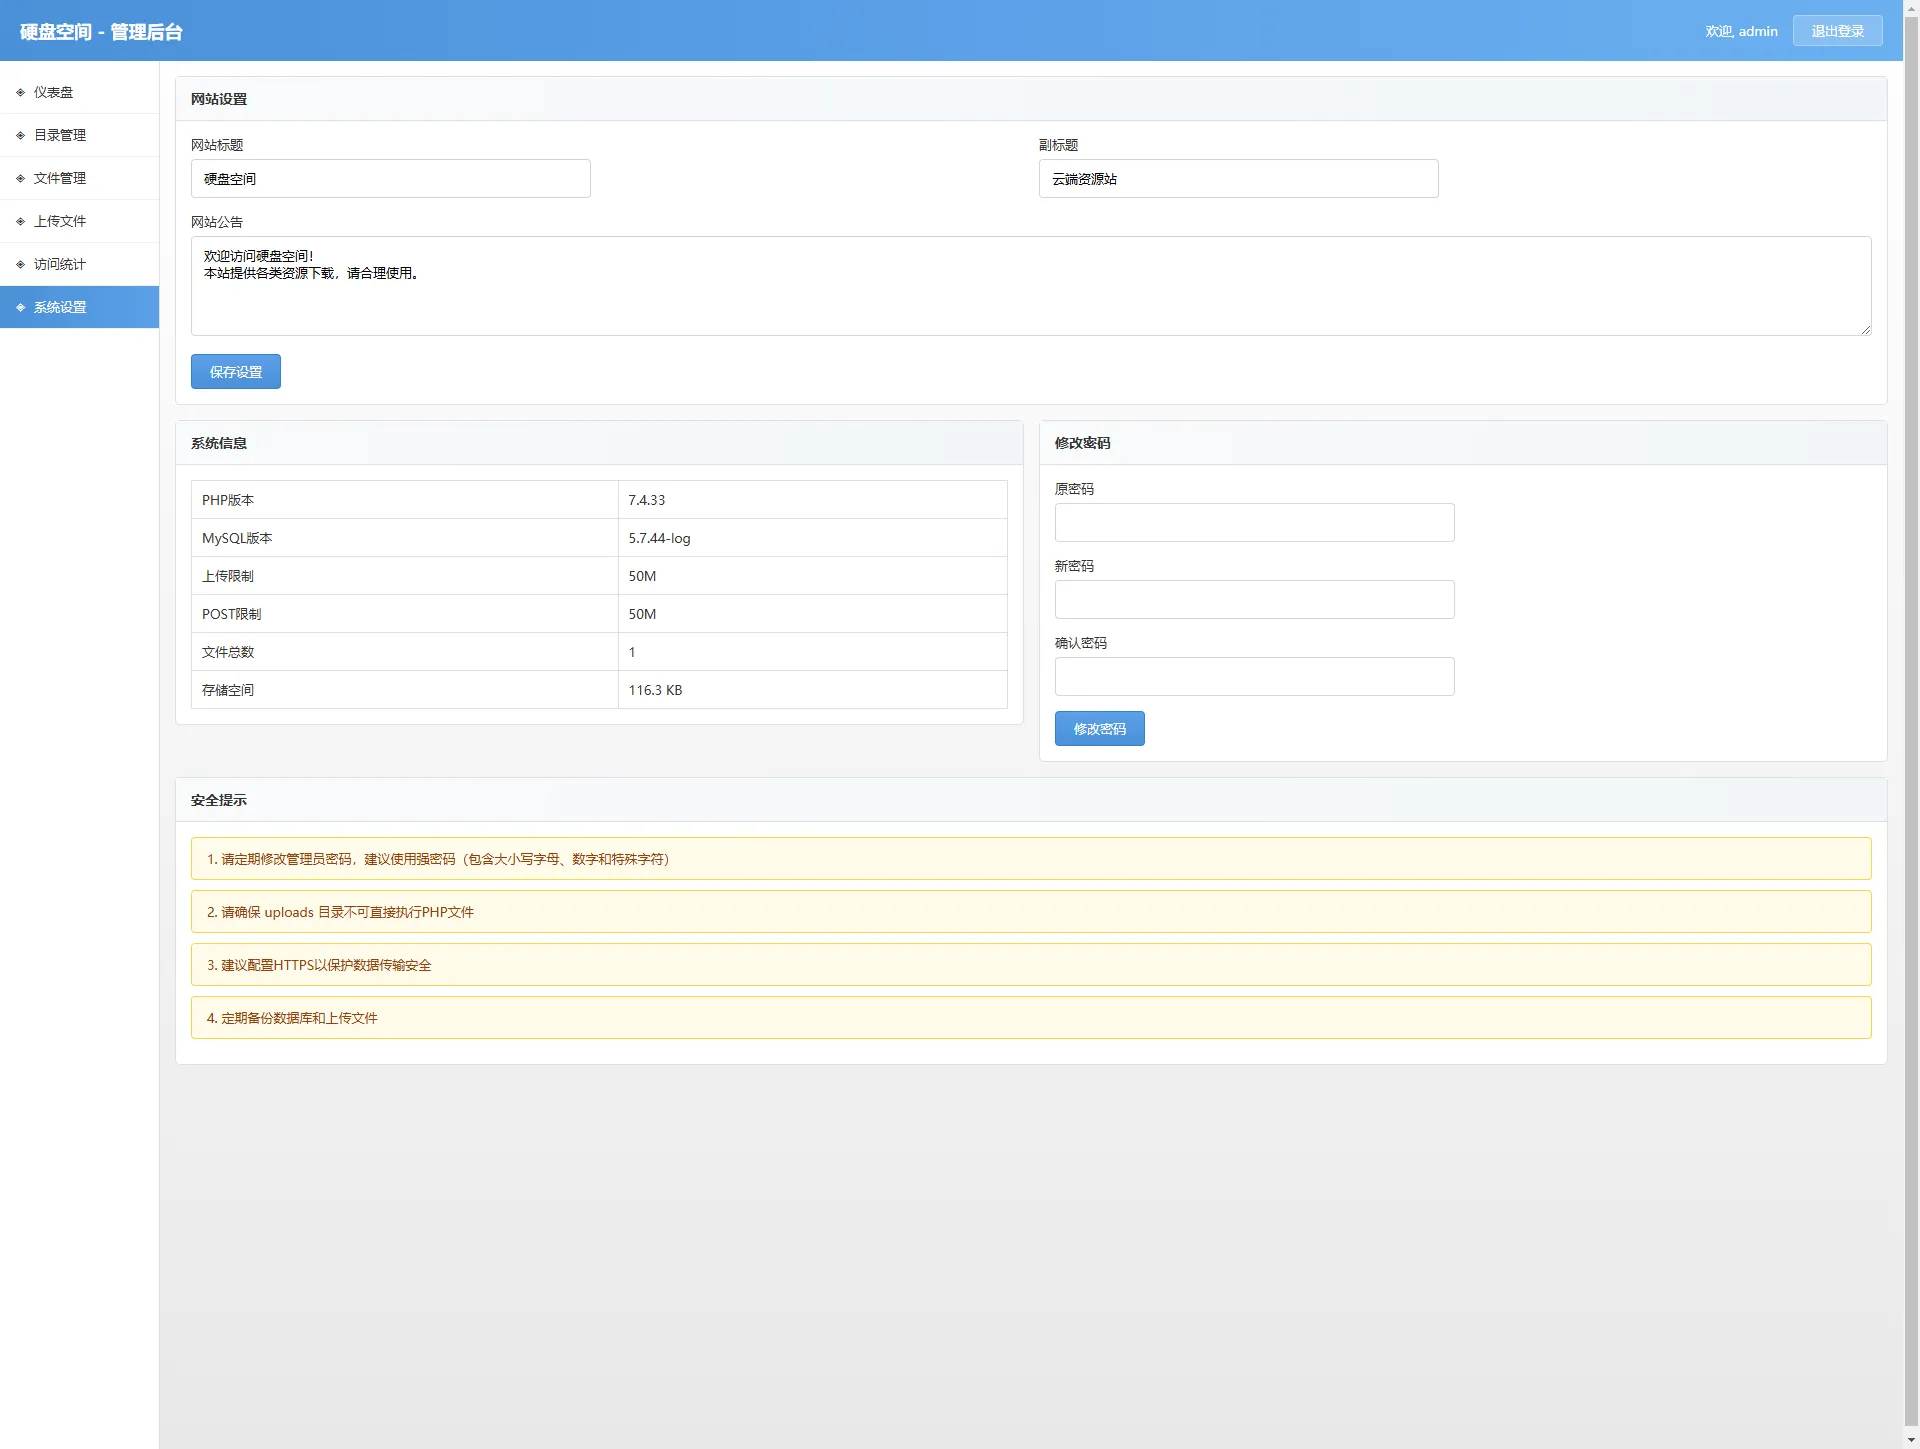Click the diamond icon beside 目录管理
The image size is (1920, 1449).
20,135
